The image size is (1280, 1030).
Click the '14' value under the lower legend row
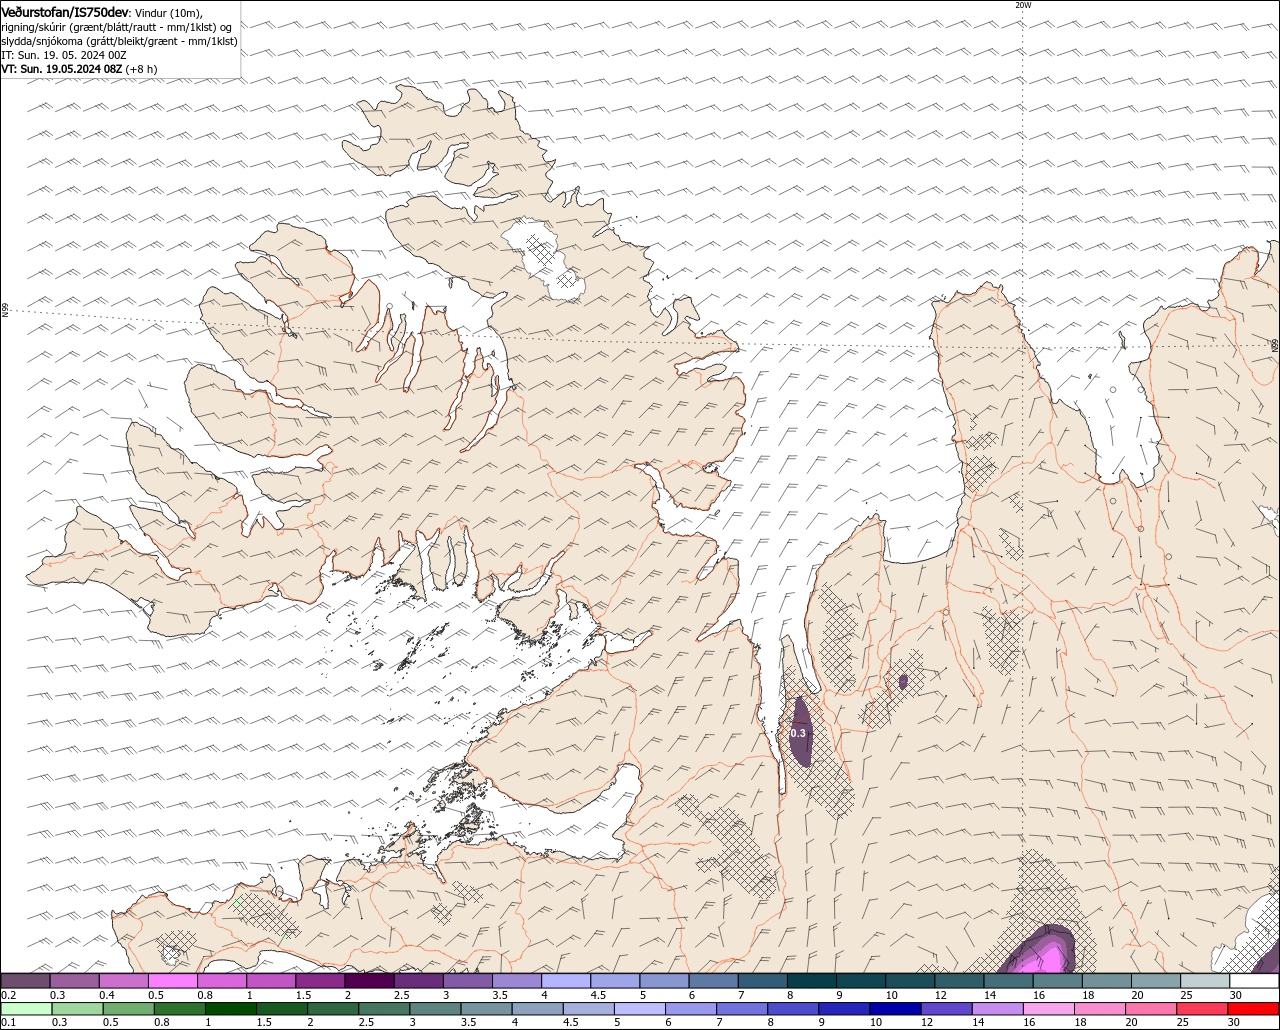point(978,1022)
